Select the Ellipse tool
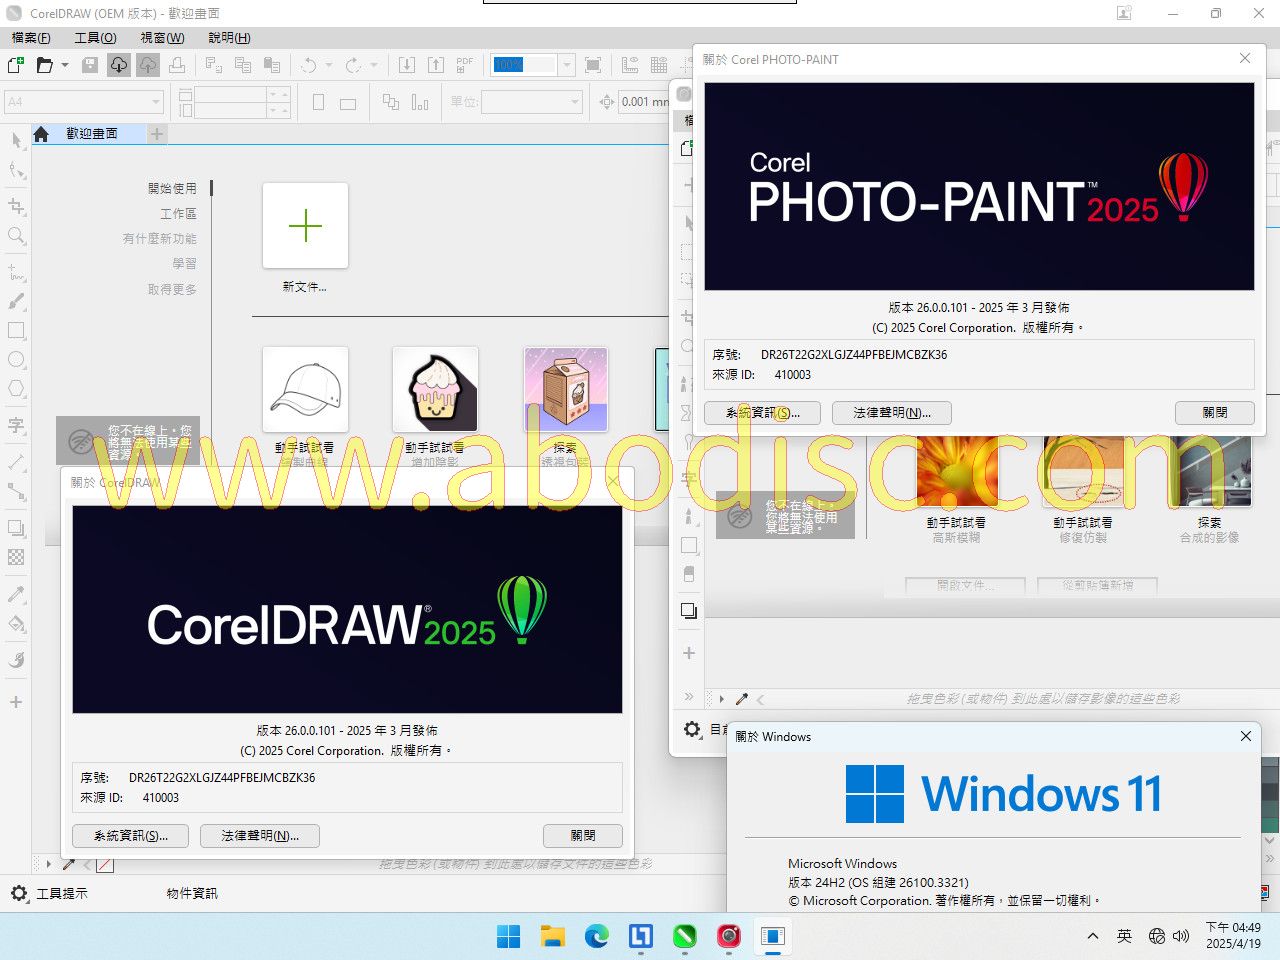 click(16, 360)
